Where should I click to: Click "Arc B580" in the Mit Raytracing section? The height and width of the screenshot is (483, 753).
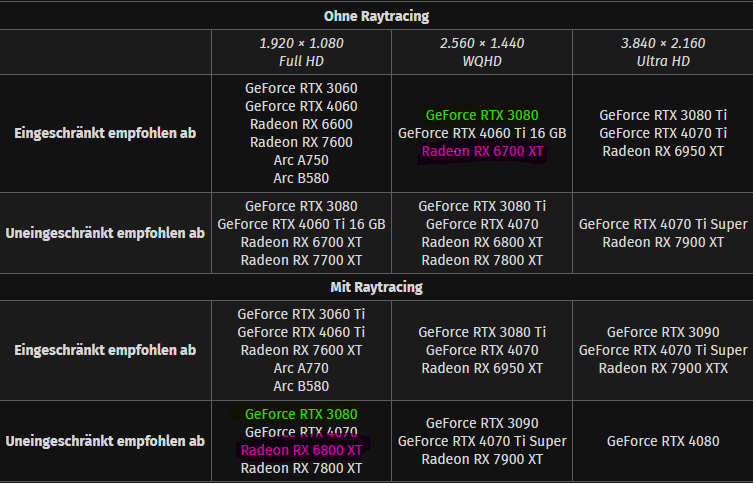[302, 386]
